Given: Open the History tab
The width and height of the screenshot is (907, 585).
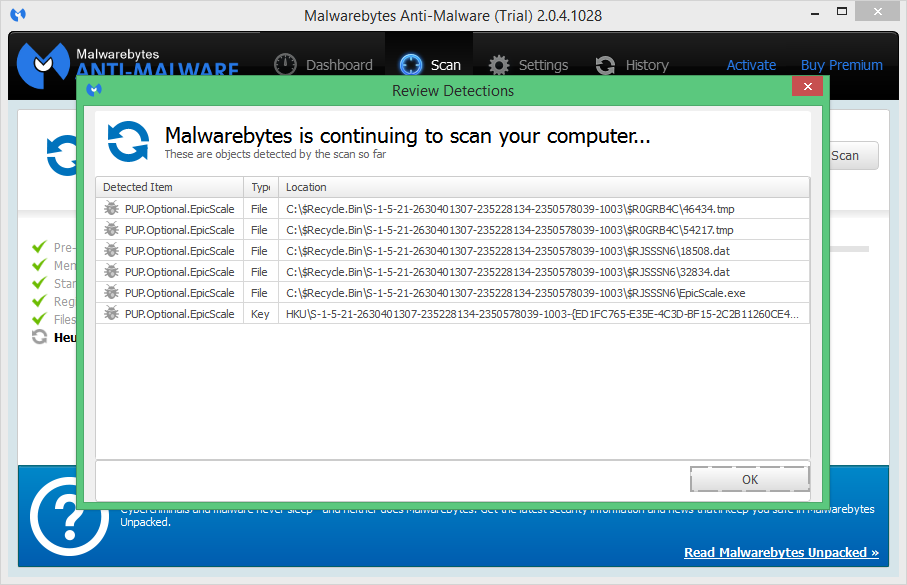Looking at the screenshot, I should click(632, 65).
